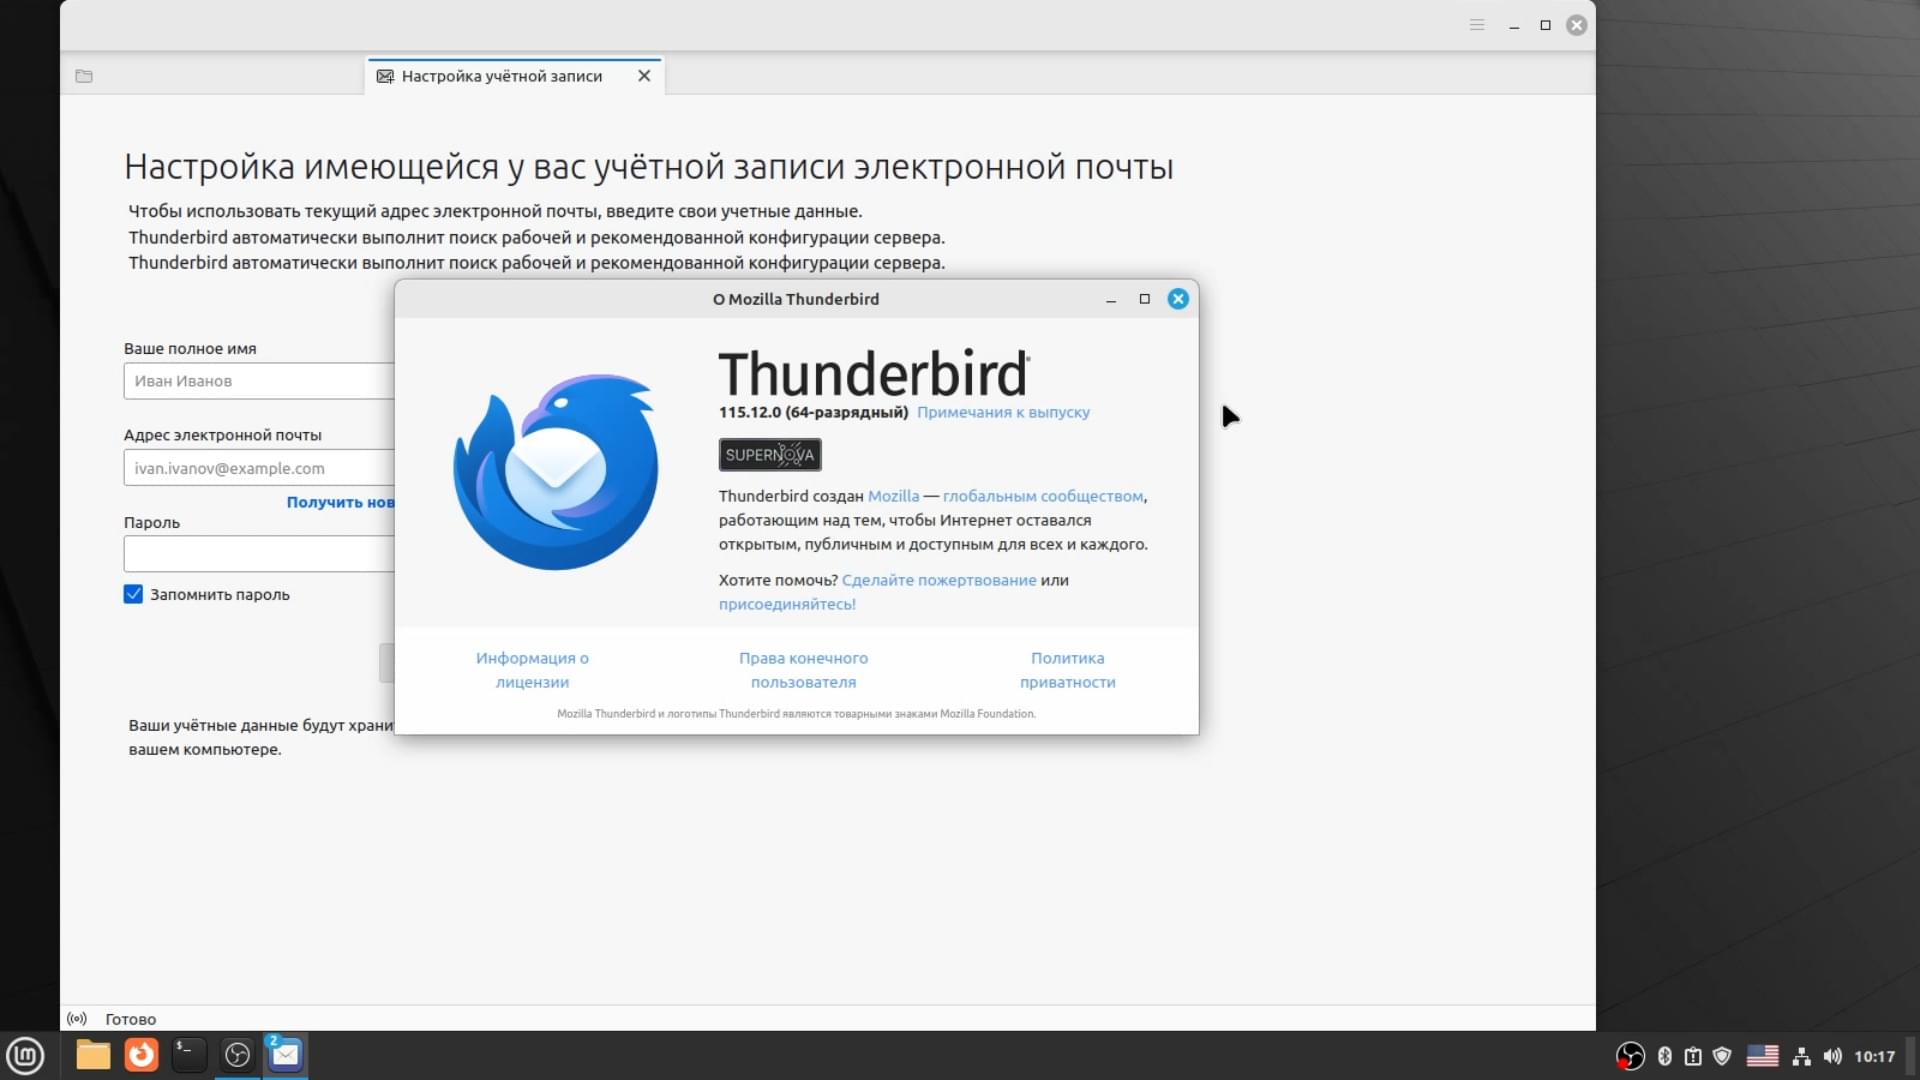
Task: Click the Thunderbird logo image
Action: pos(556,472)
